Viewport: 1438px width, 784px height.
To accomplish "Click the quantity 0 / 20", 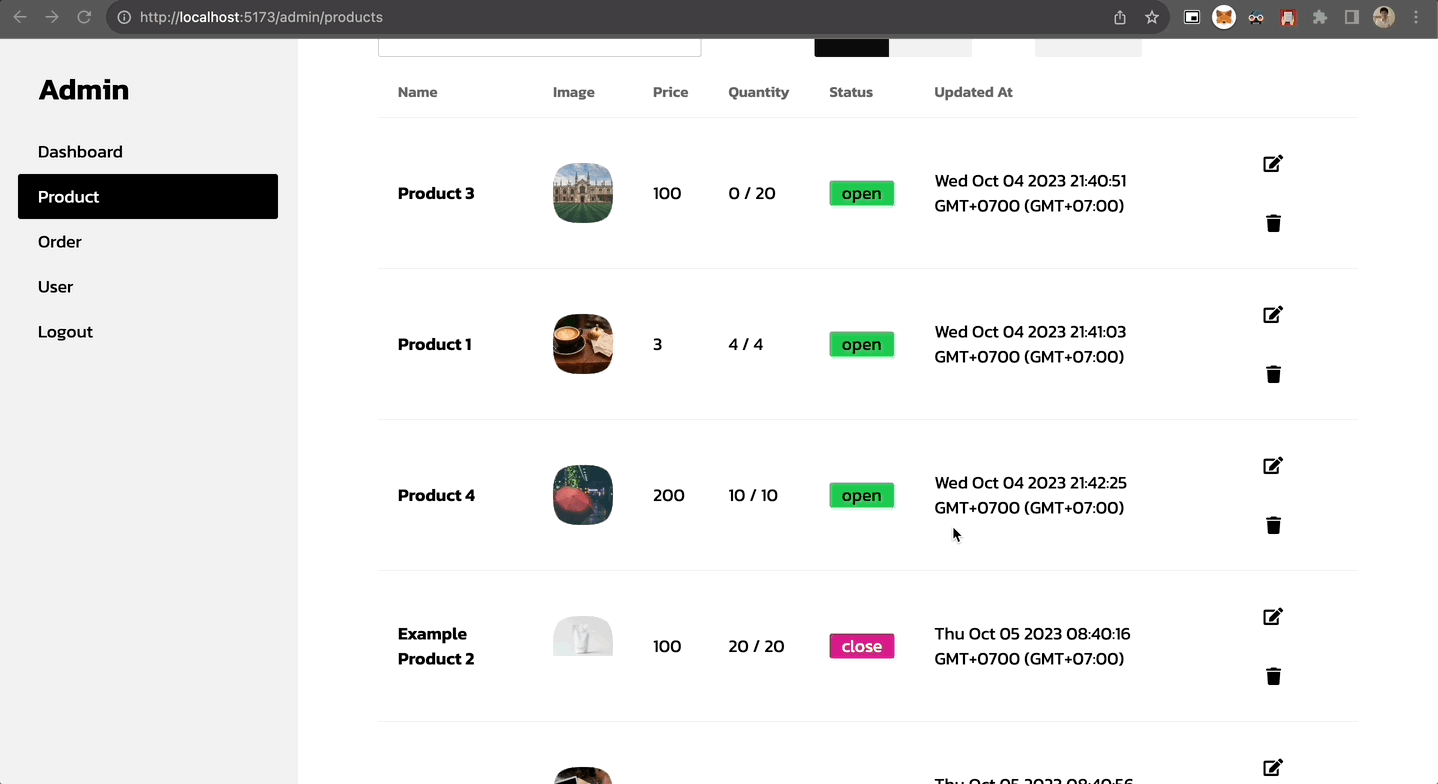I will [752, 194].
